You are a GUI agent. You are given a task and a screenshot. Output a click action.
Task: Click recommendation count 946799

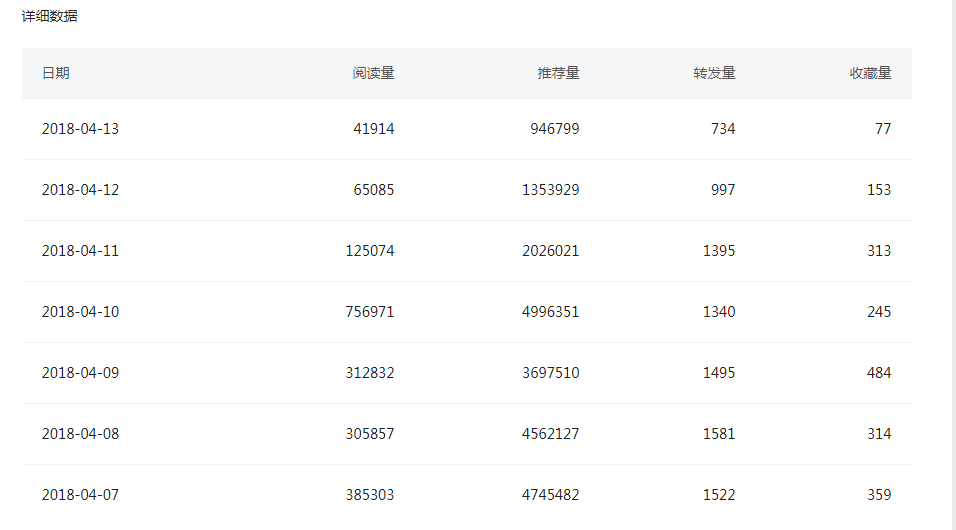[x=555, y=129]
